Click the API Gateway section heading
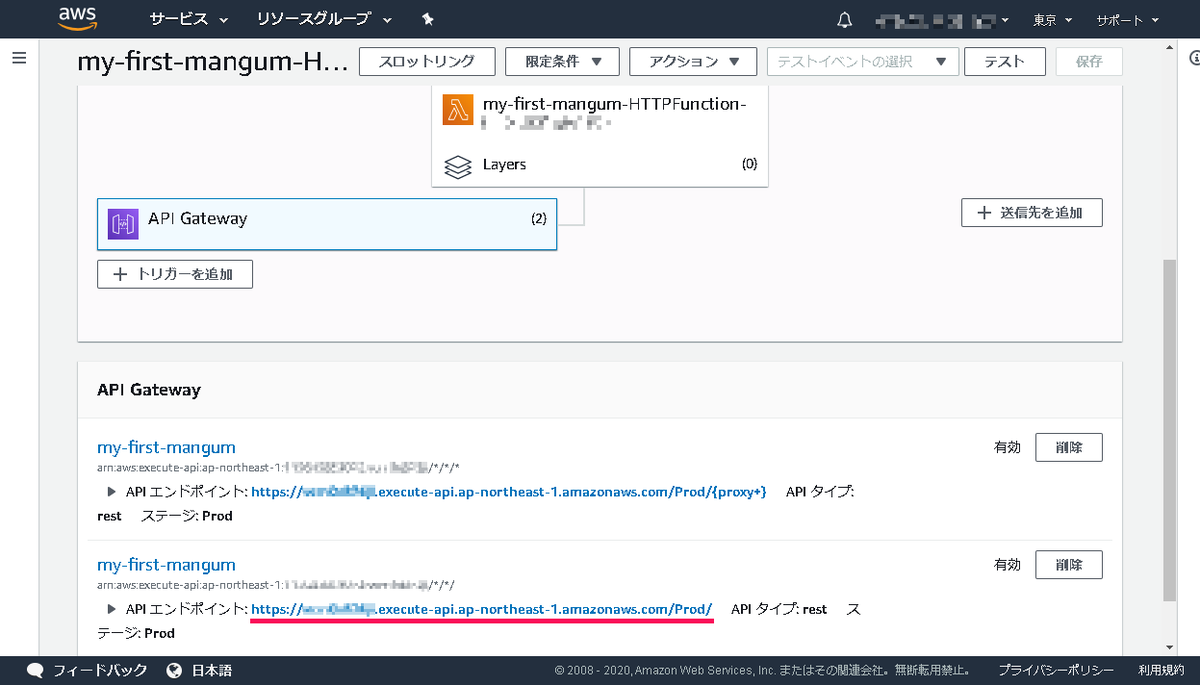The image size is (1200, 685). 149,390
